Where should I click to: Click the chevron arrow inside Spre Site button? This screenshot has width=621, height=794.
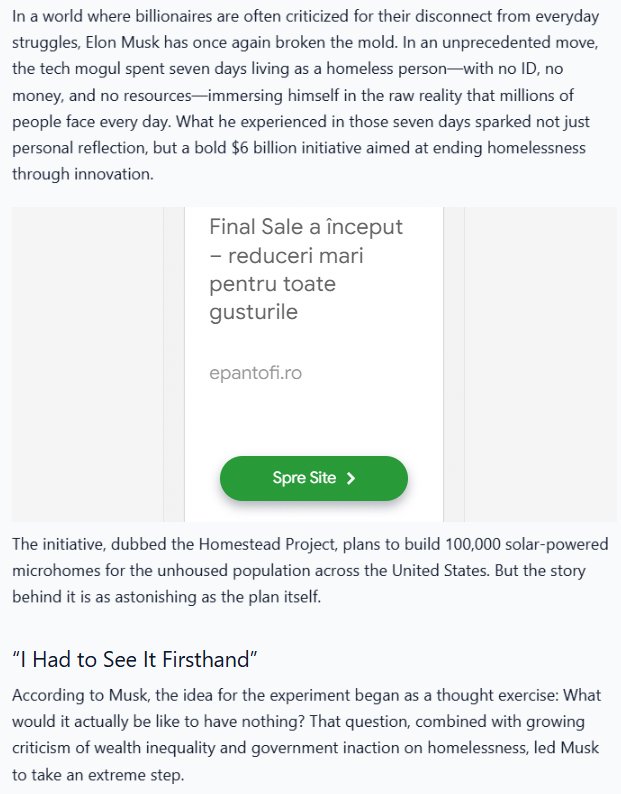[351, 478]
